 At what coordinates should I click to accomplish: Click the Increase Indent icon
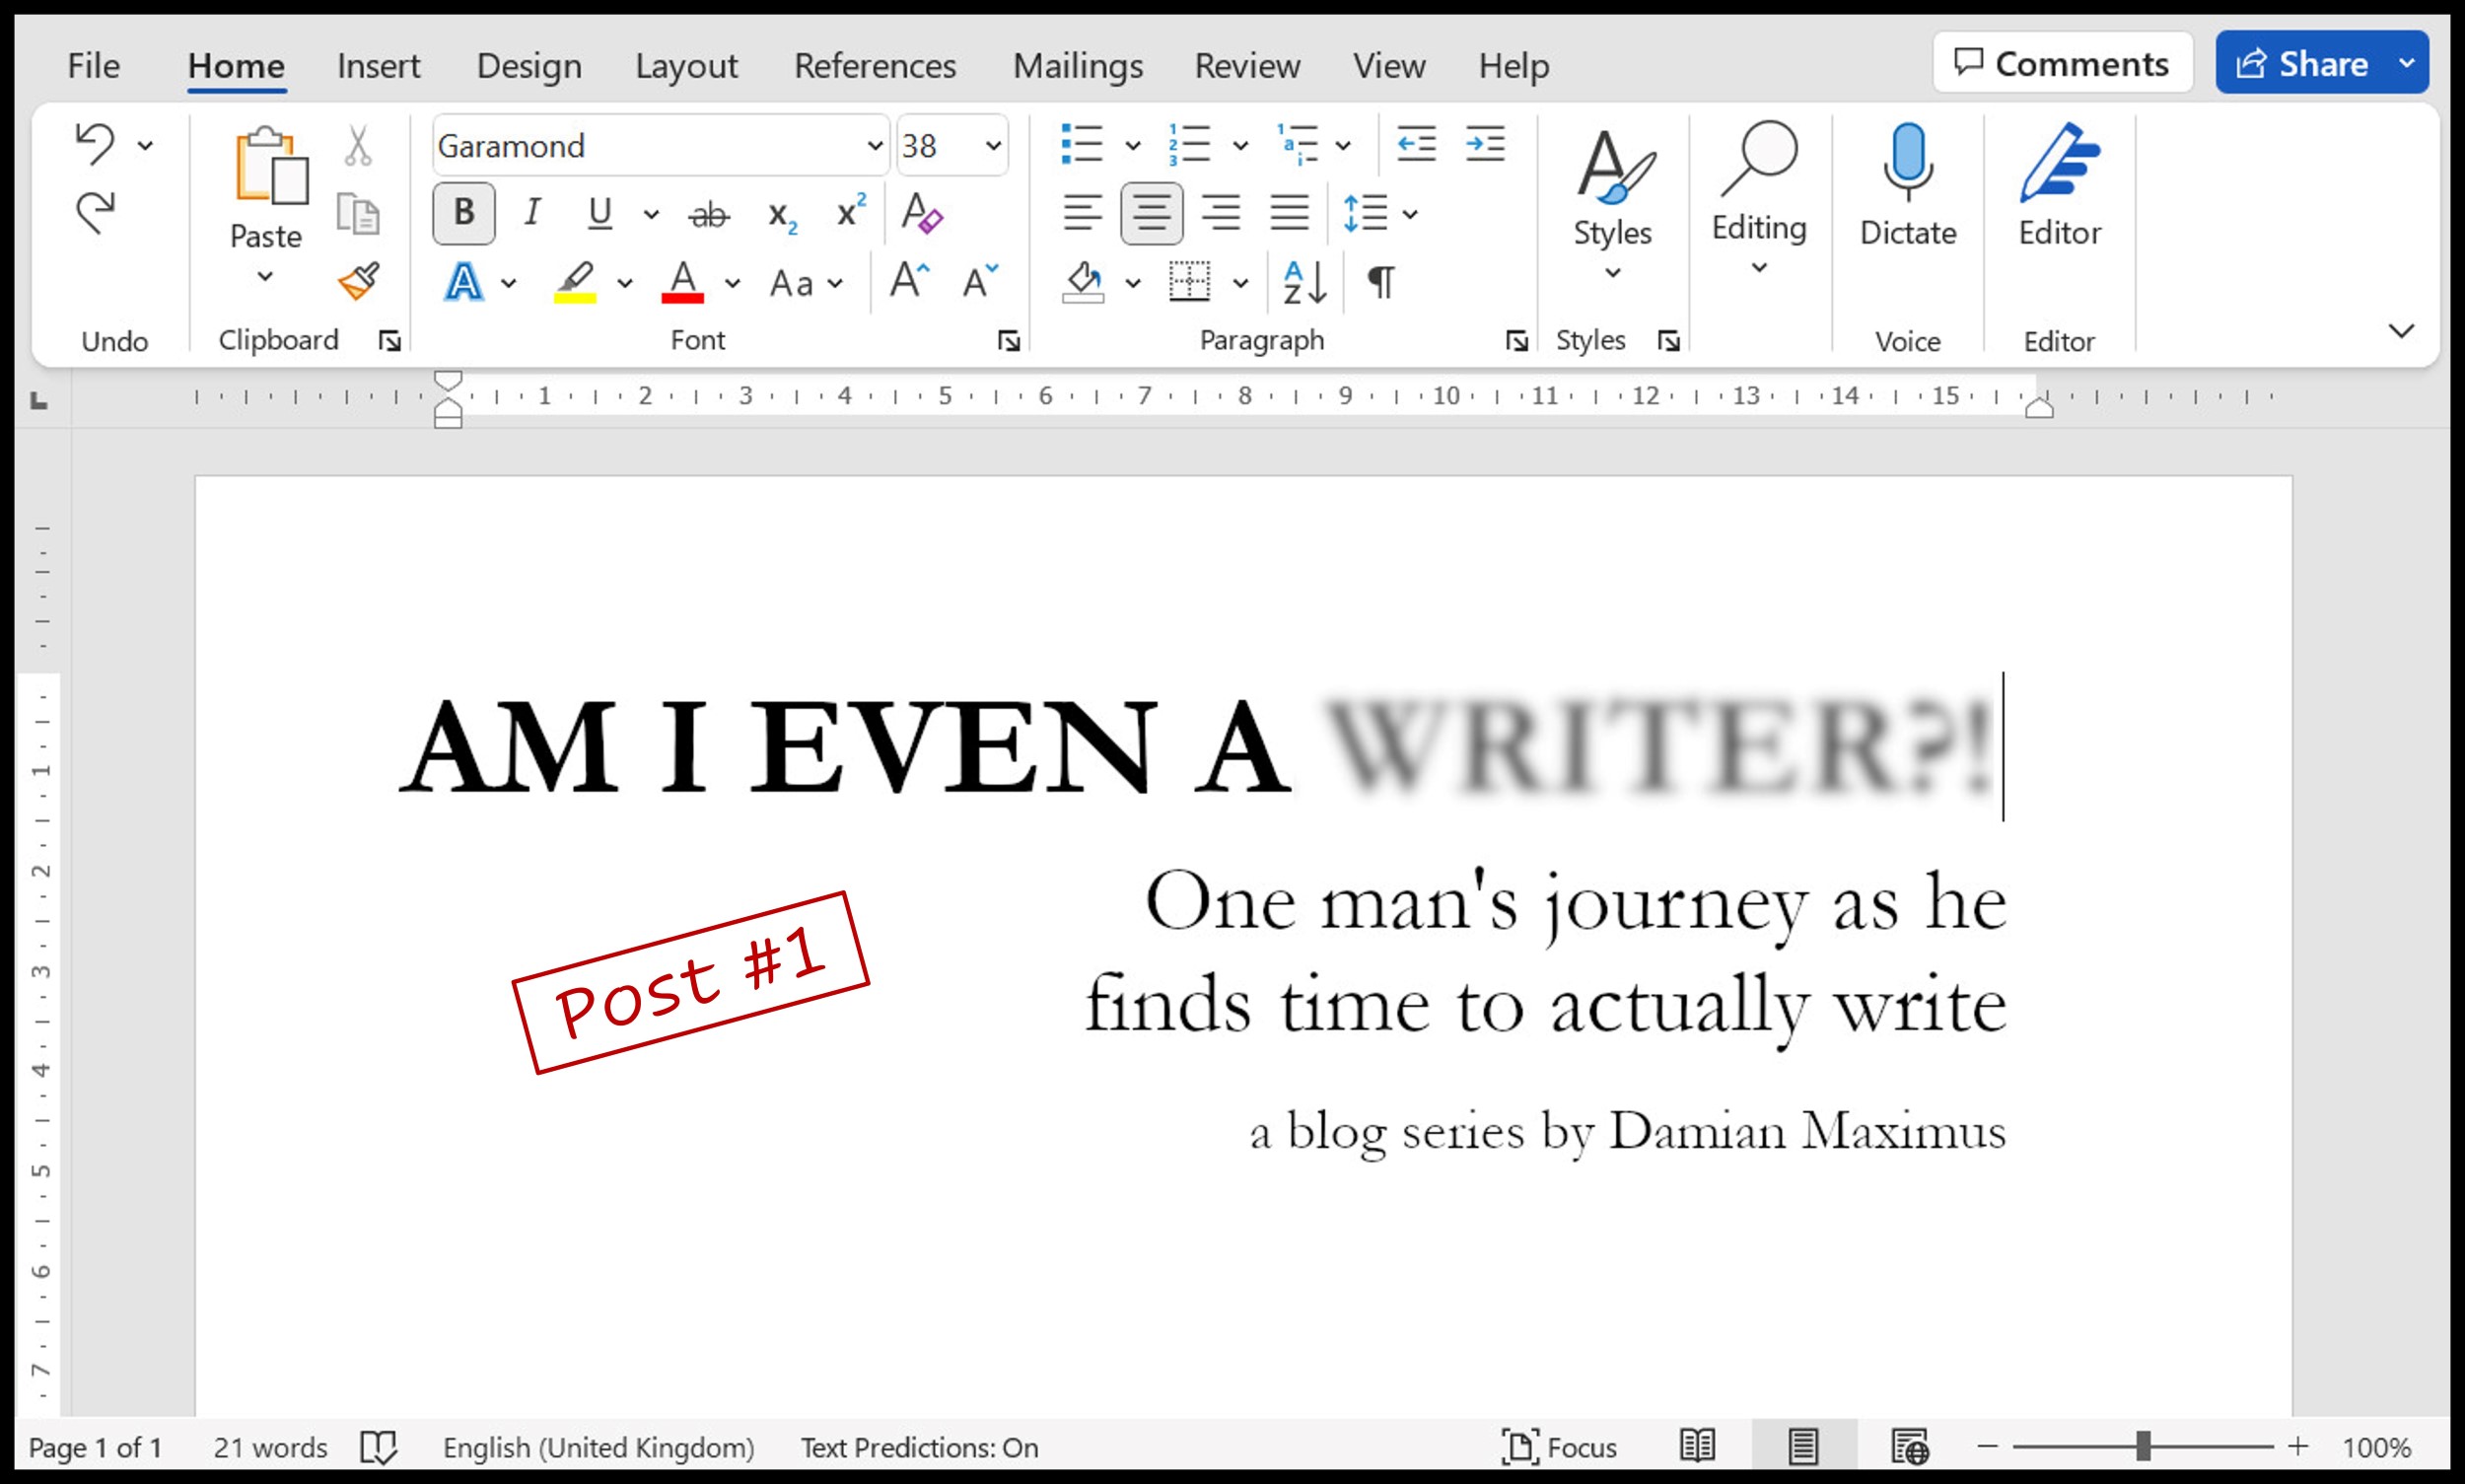pos(1485,145)
